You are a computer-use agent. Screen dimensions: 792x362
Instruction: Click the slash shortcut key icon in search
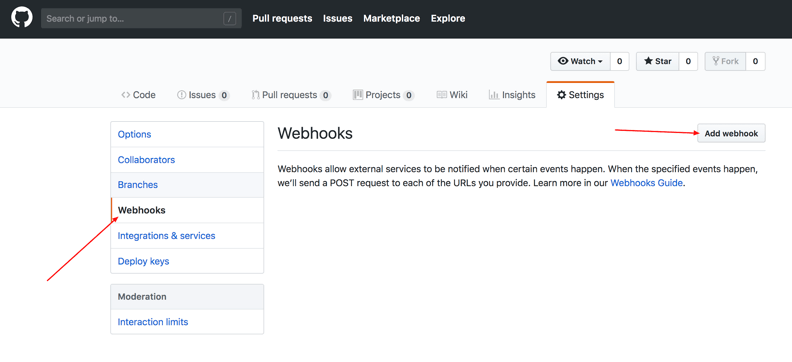[x=230, y=19]
